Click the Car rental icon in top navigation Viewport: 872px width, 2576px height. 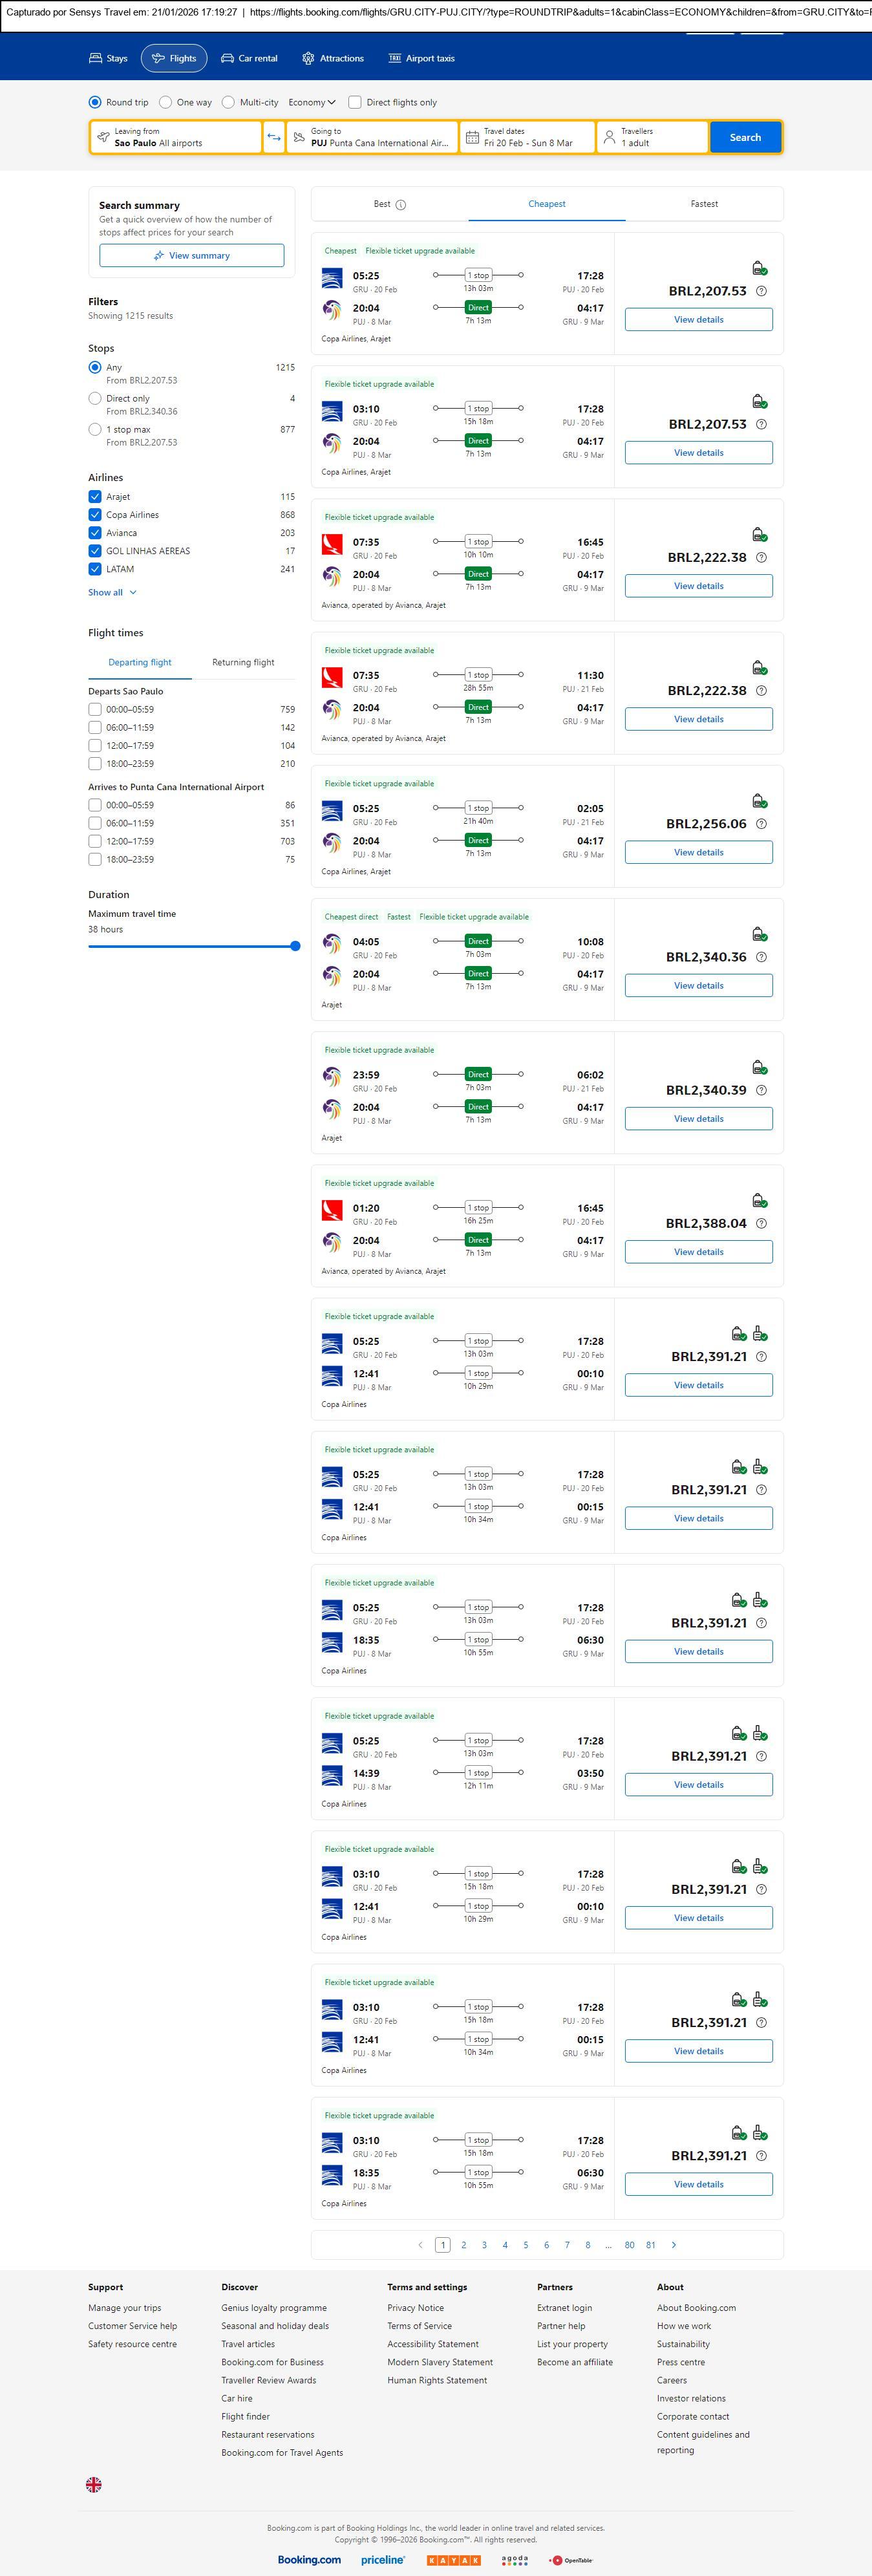coord(228,59)
